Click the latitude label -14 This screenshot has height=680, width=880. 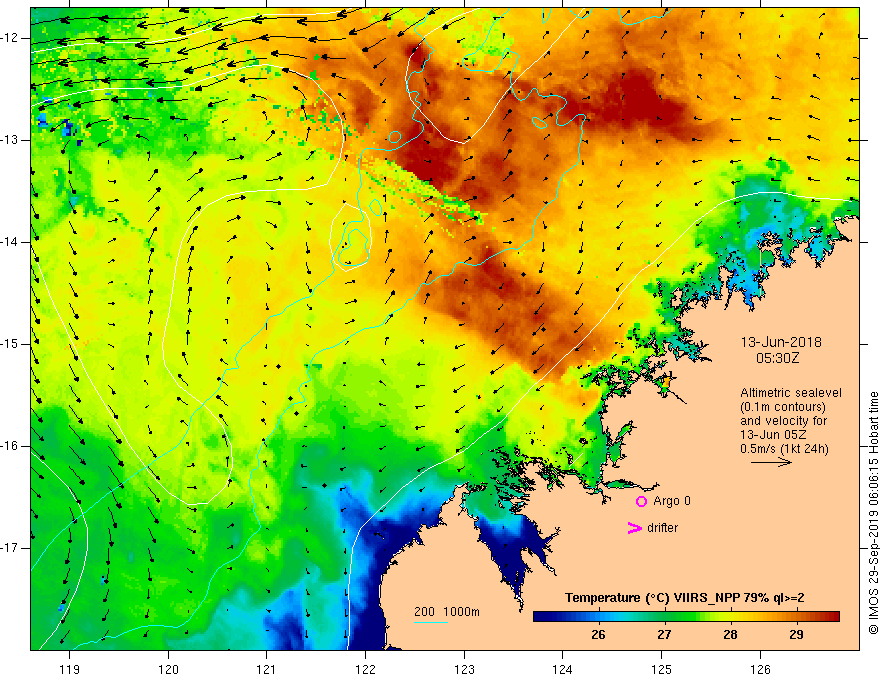point(10,242)
